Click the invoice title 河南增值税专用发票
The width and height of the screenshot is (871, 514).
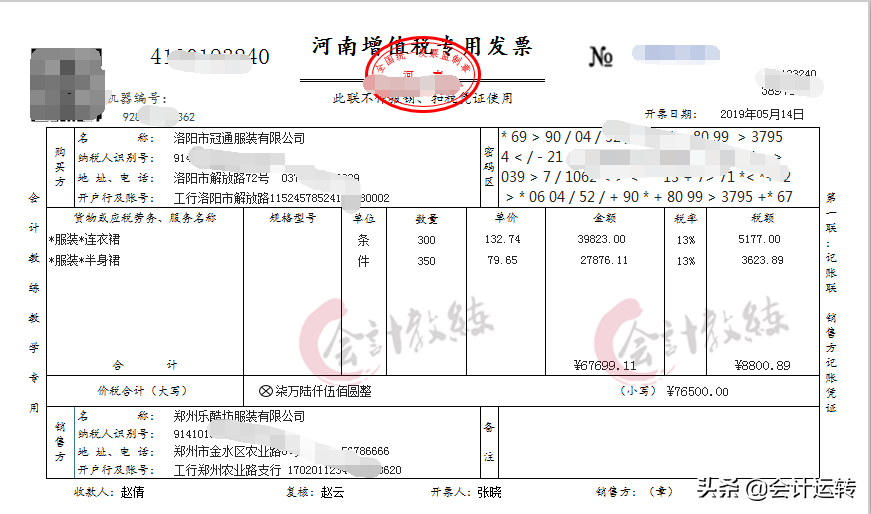point(422,47)
